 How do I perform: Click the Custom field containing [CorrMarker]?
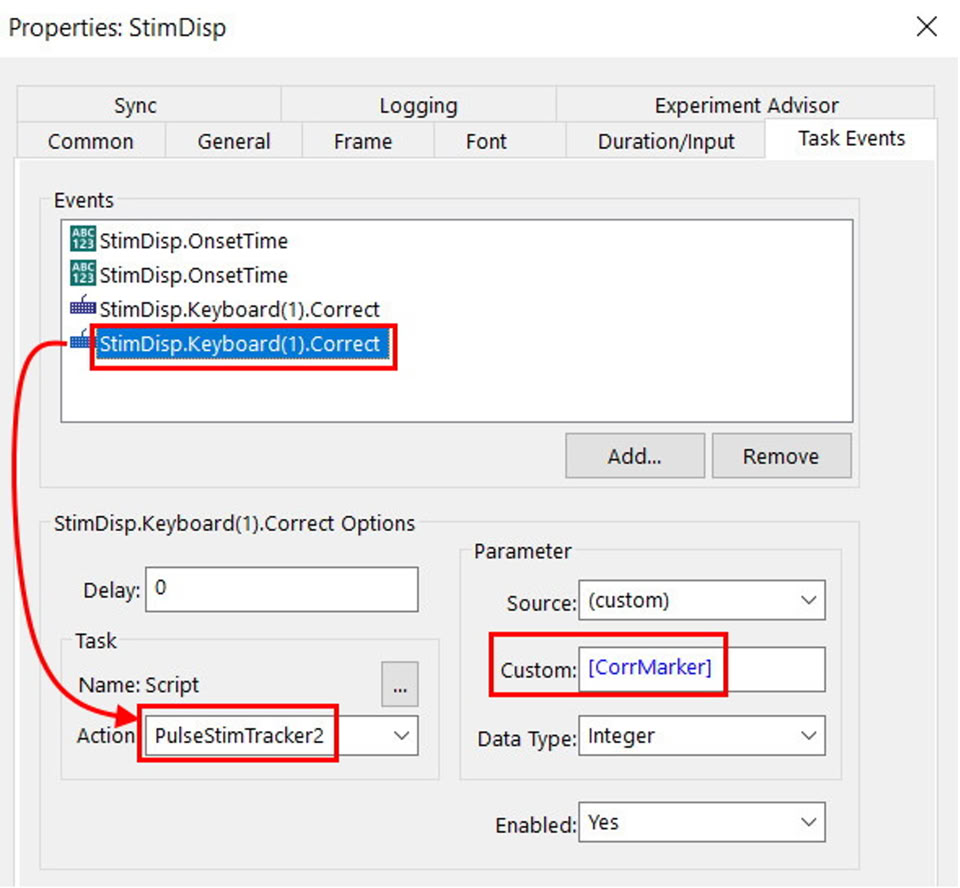(x=700, y=669)
